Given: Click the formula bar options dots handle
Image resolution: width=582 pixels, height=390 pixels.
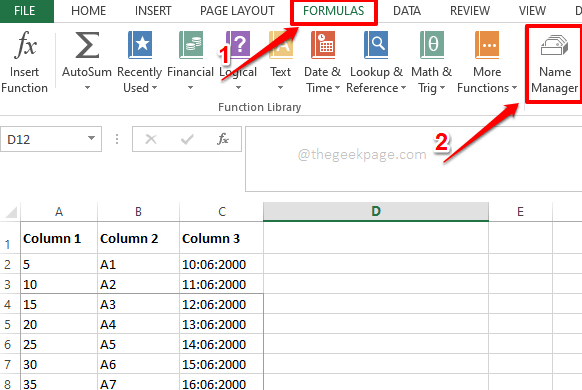Looking at the screenshot, I should point(117,139).
